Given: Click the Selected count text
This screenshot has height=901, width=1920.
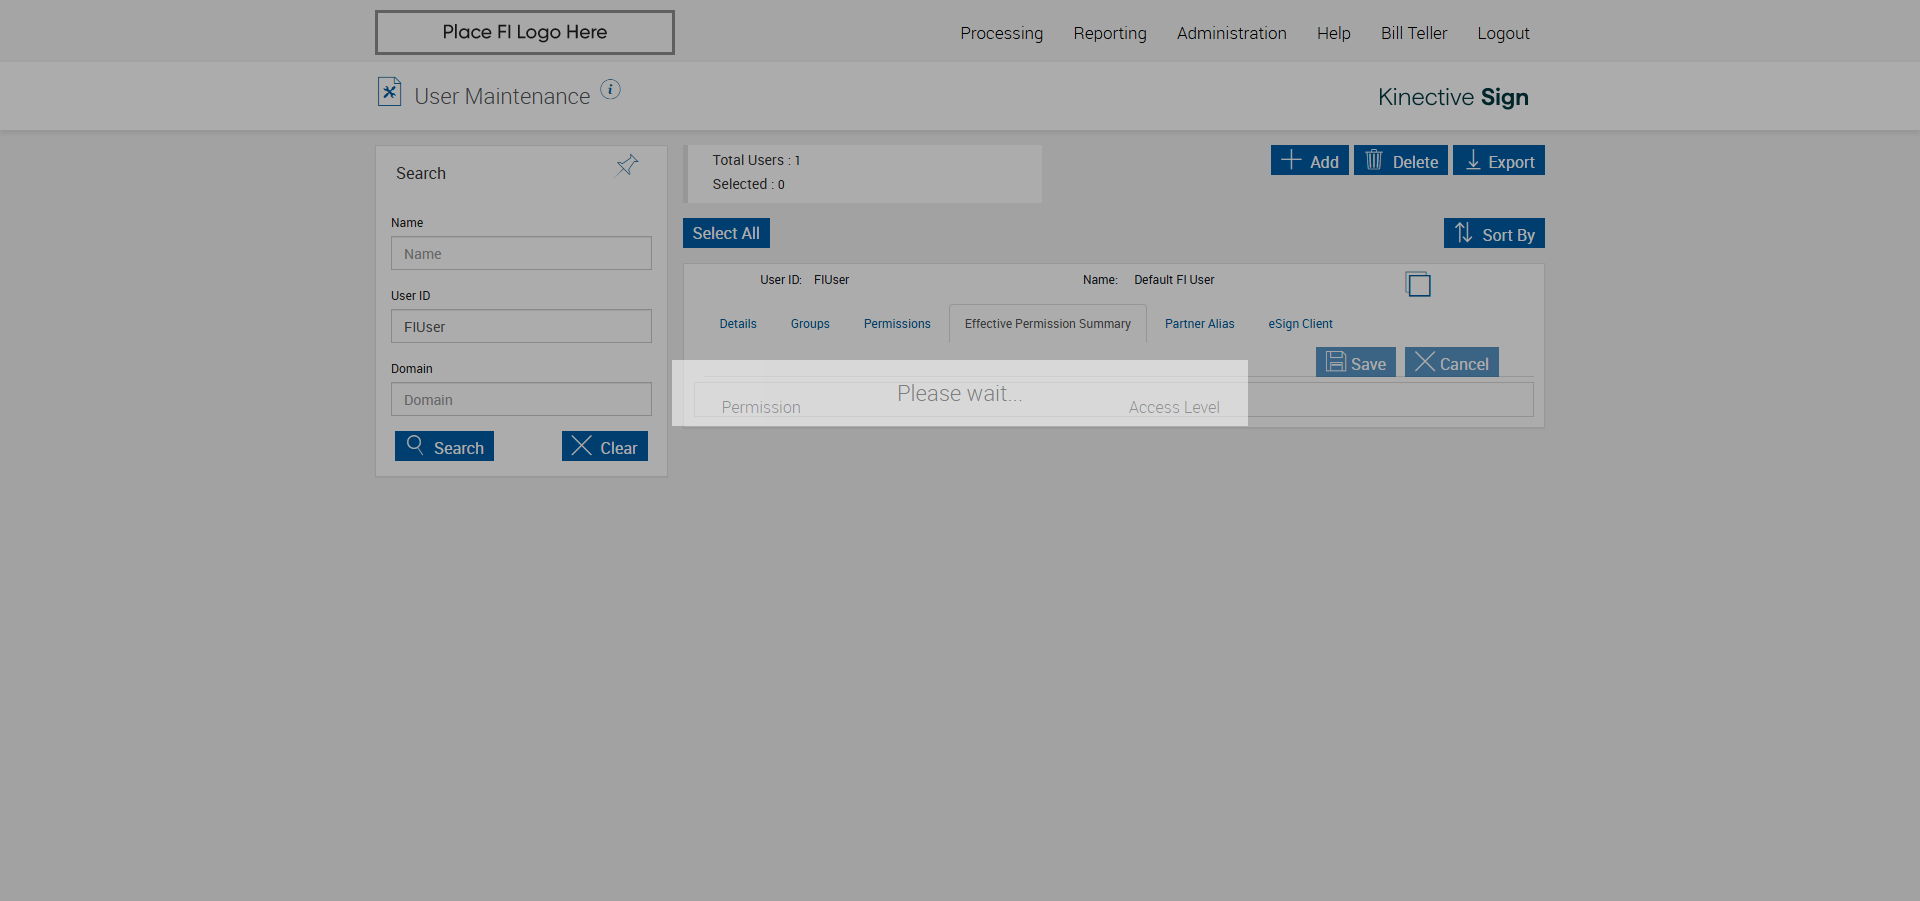Looking at the screenshot, I should click(748, 184).
